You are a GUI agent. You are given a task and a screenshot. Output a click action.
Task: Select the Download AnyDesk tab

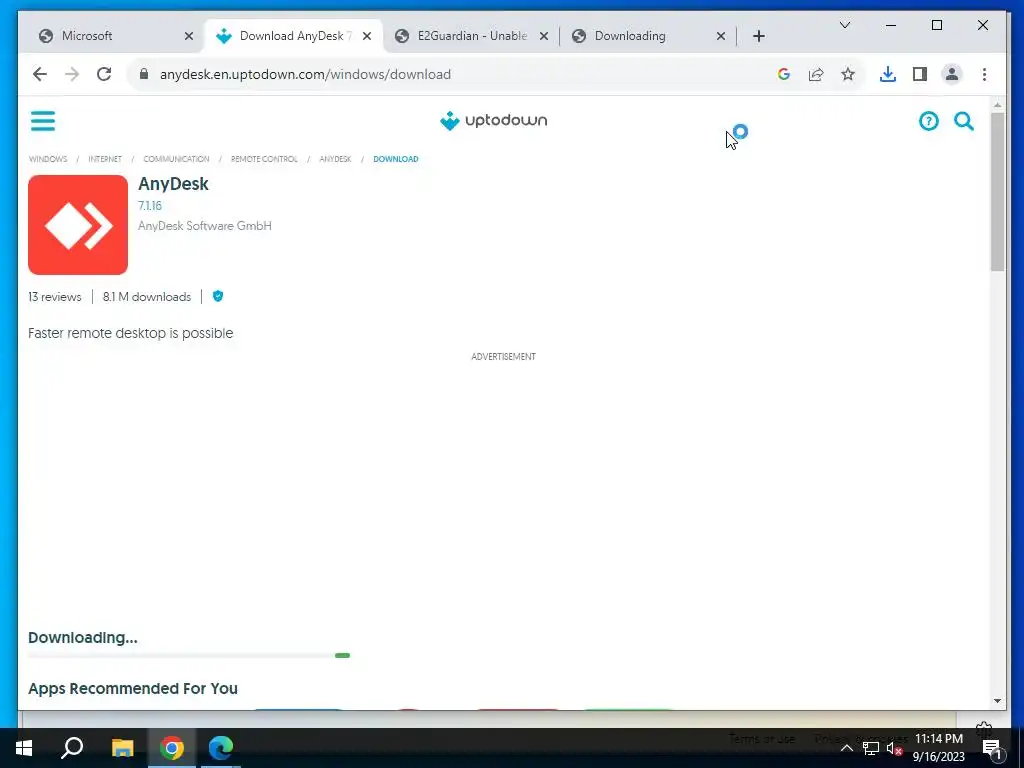pyautogui.click(x=294, y=36)
